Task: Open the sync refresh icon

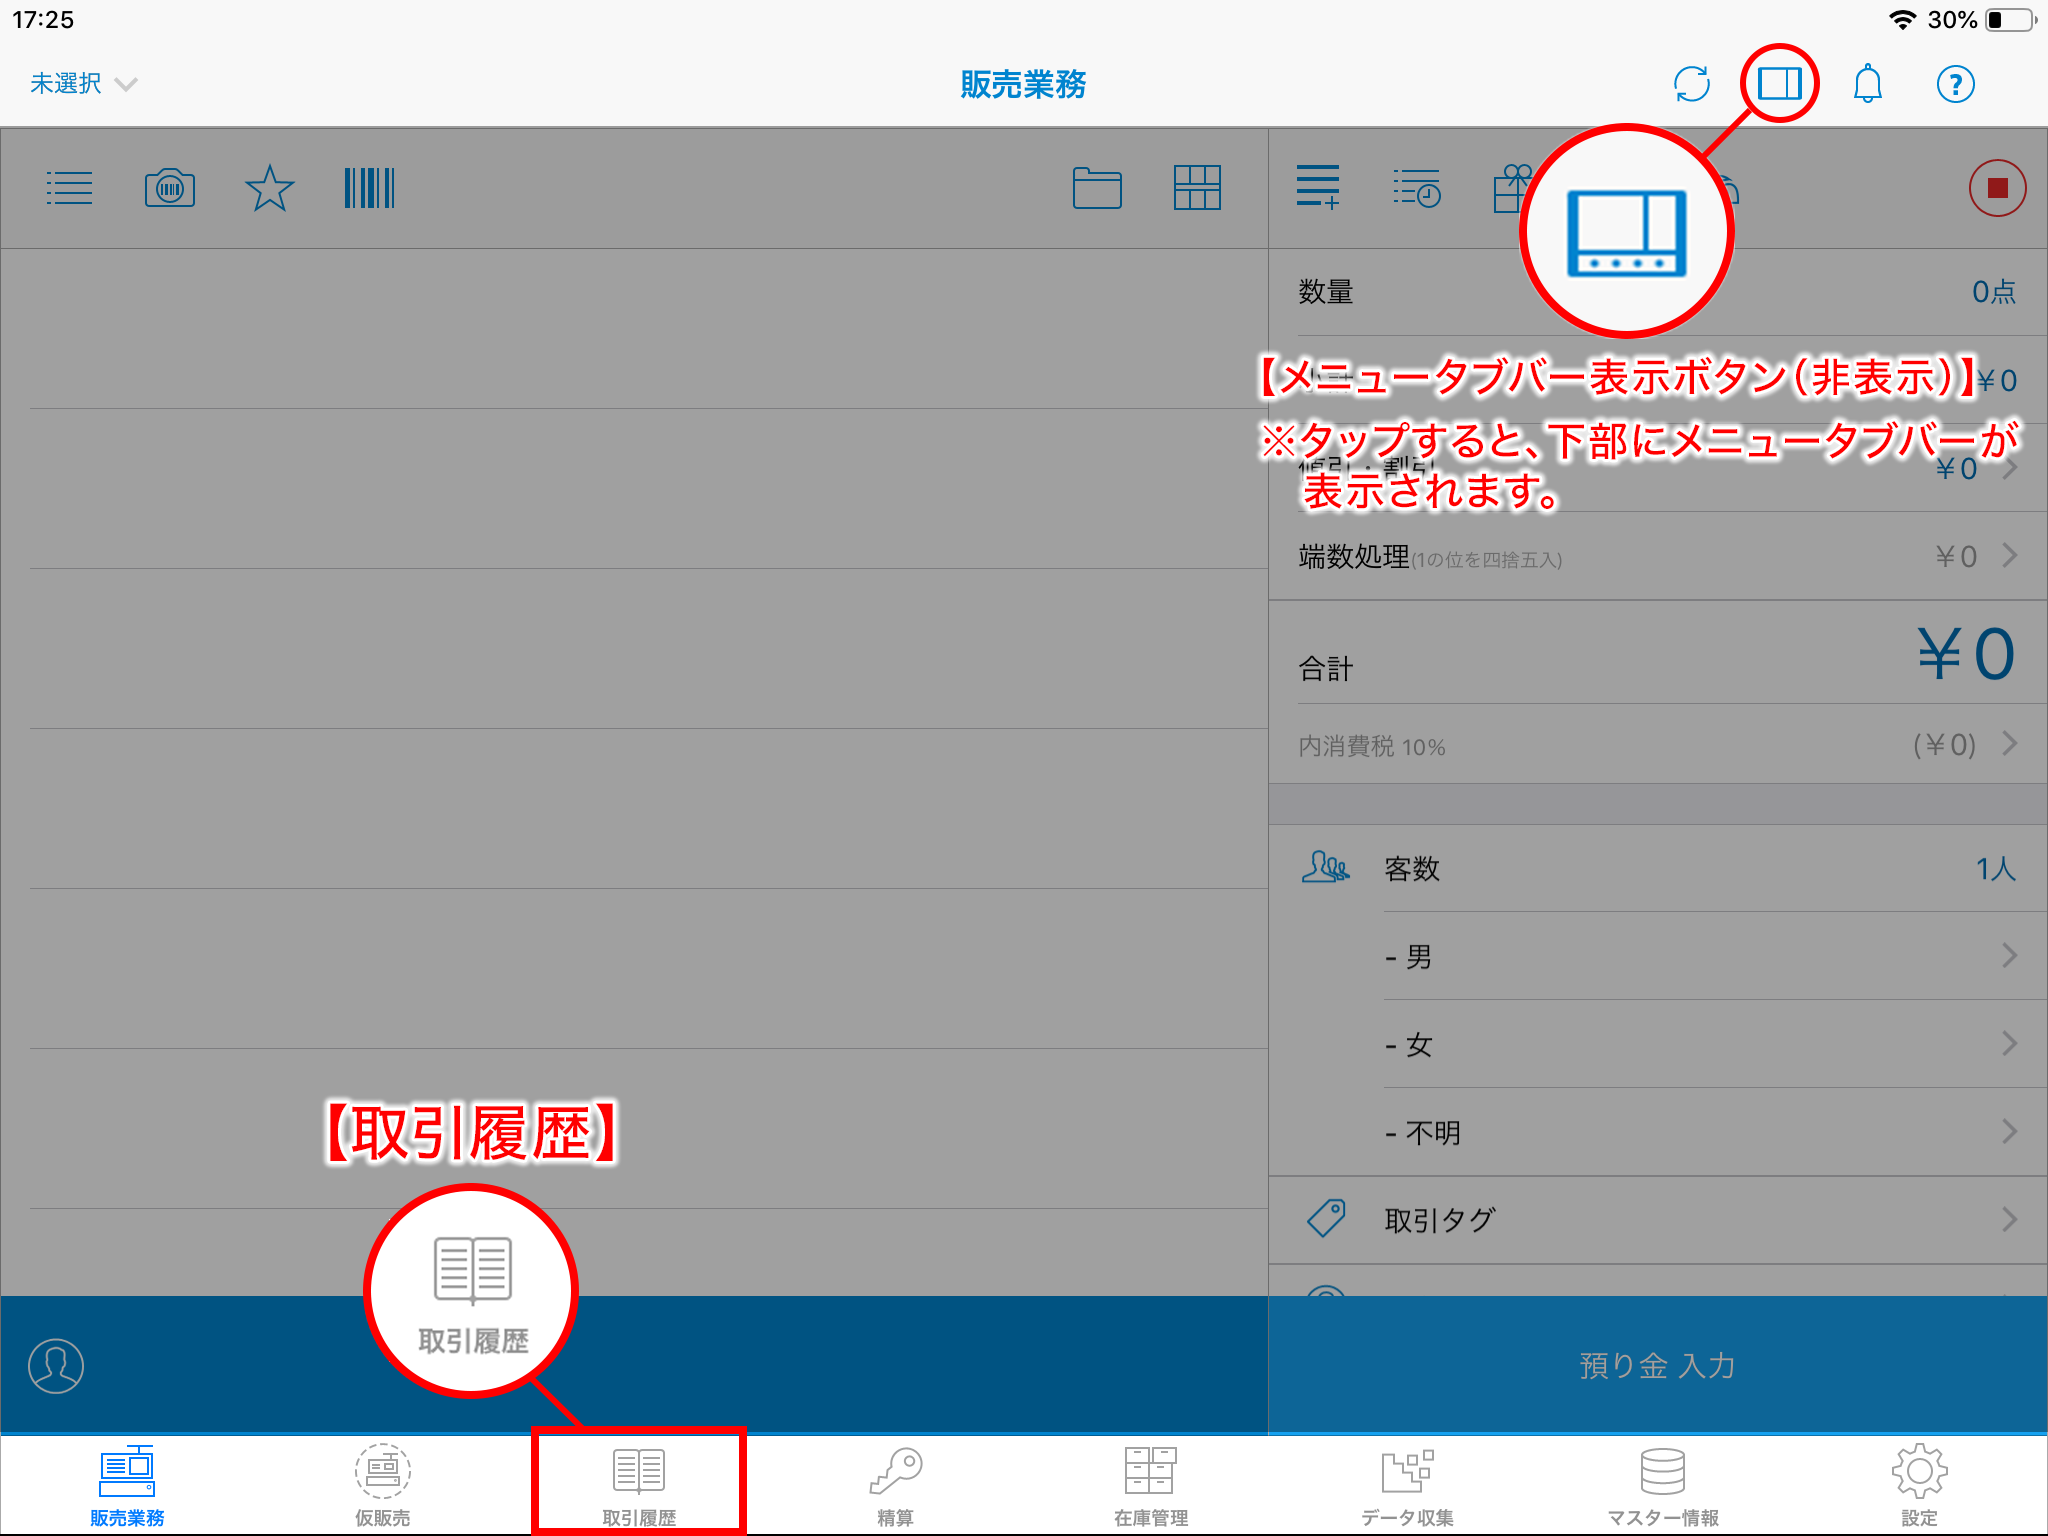Action: (1691, 84)
